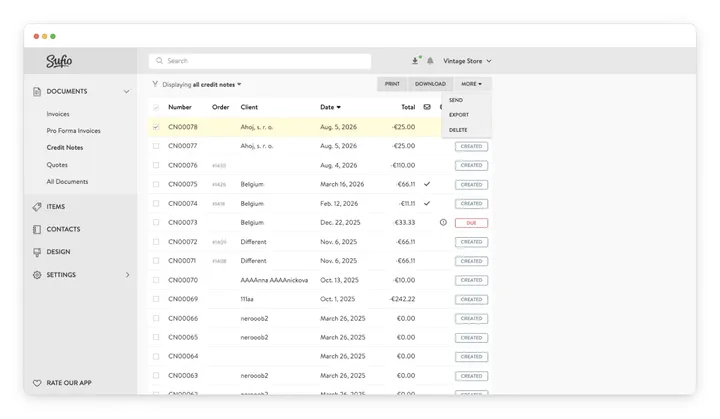Viewport: 720px width, 419px height.
Task: Click the Created badge on CN00070
Action: tap(471, 280)
